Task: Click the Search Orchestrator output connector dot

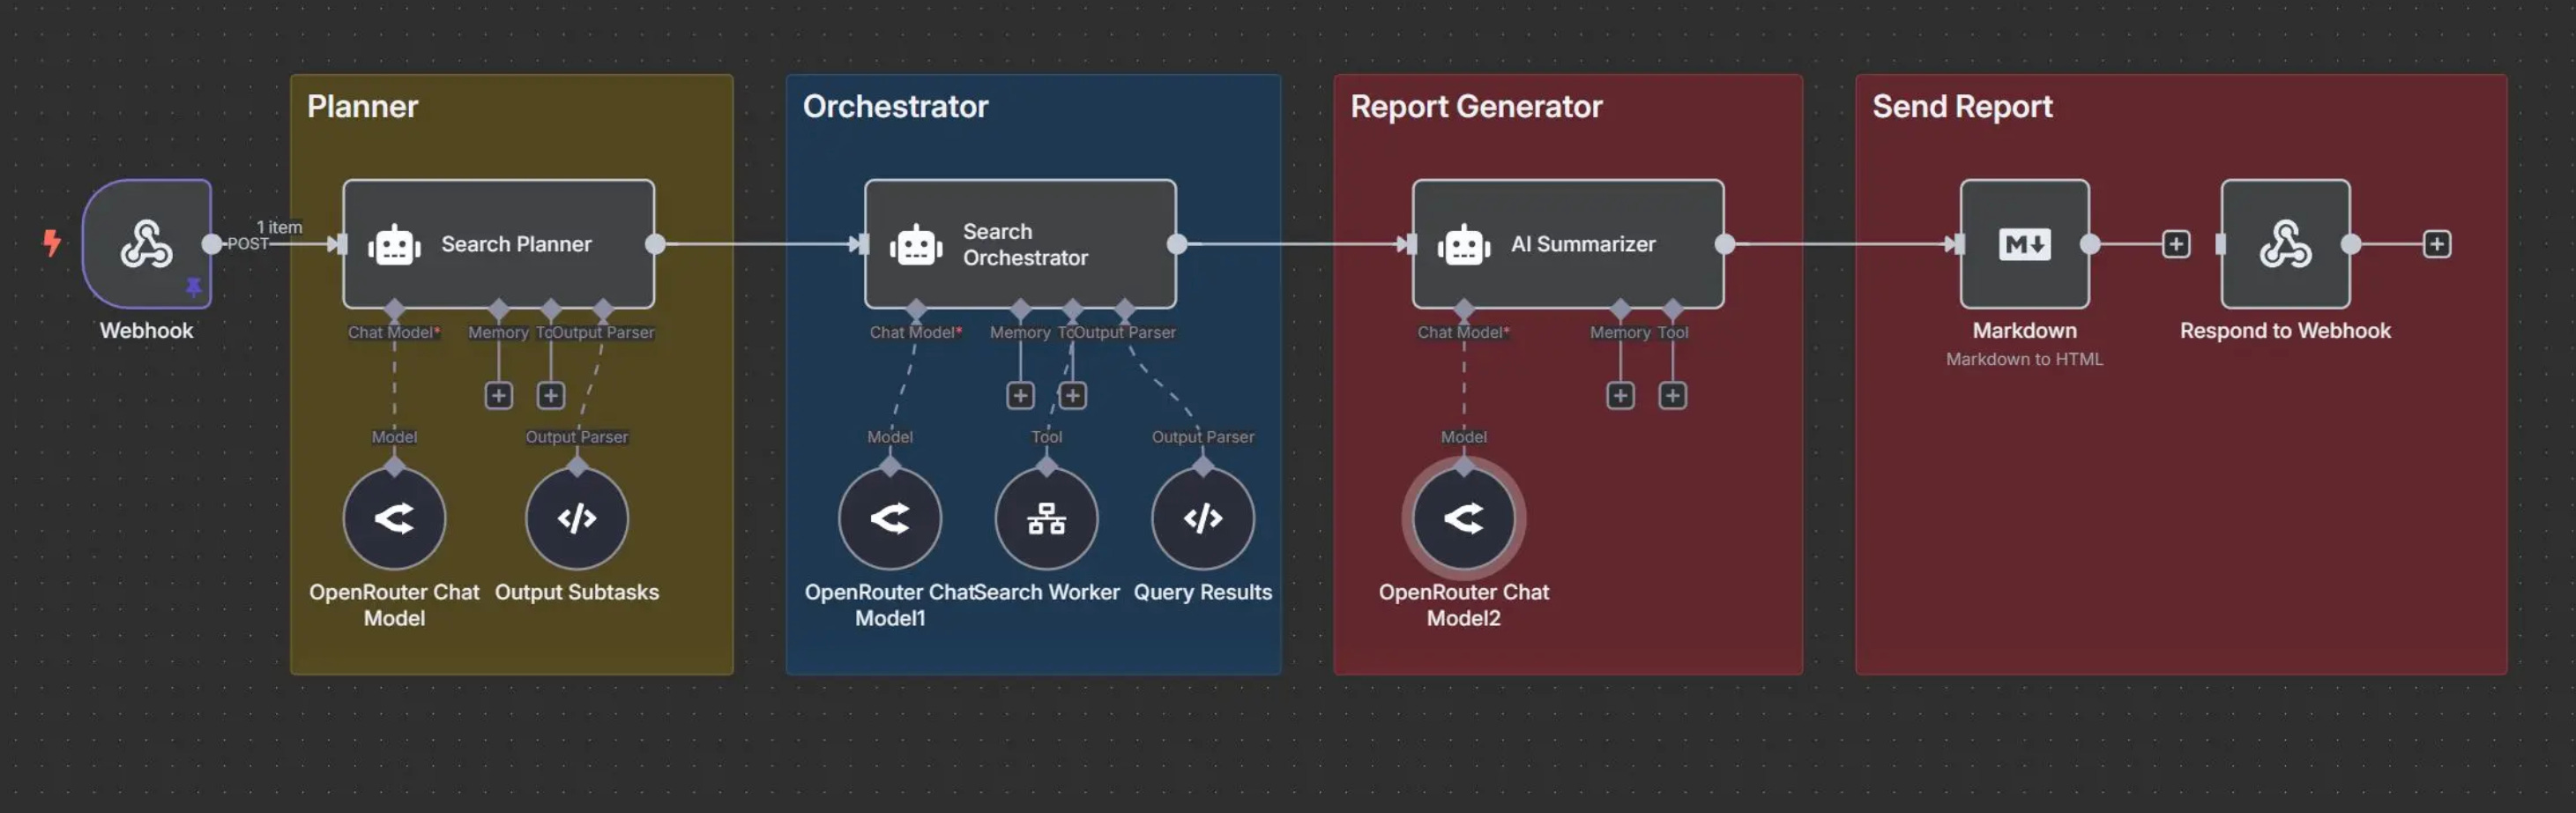Action: click(x=1177, y=244)
